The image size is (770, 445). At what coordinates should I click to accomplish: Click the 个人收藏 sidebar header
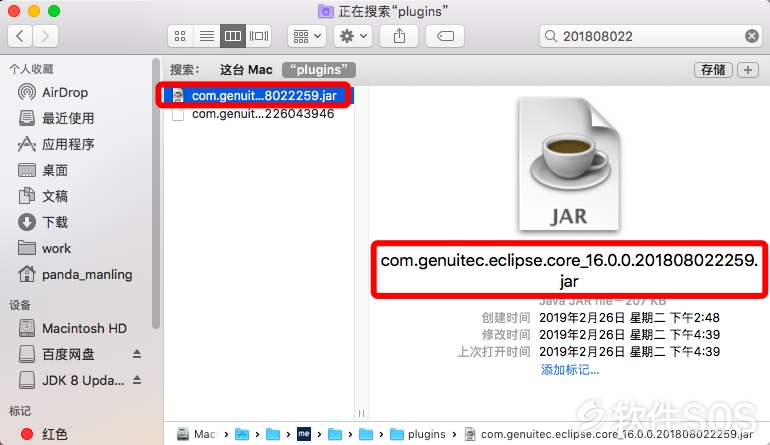click(31, 69)
